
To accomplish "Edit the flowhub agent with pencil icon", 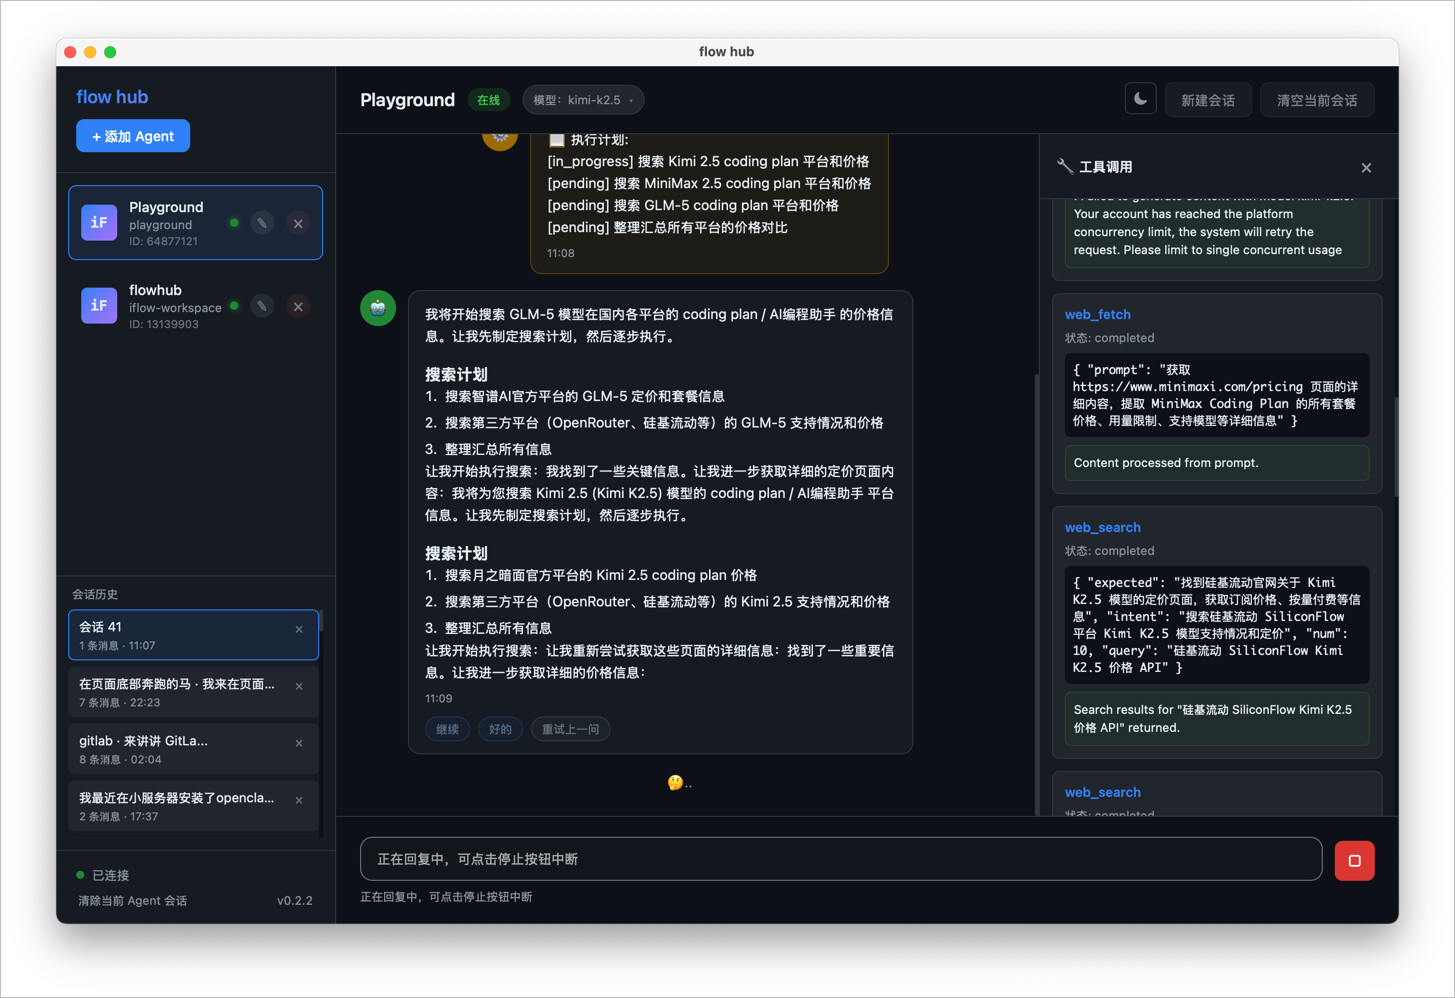I will tap(262, 306).
